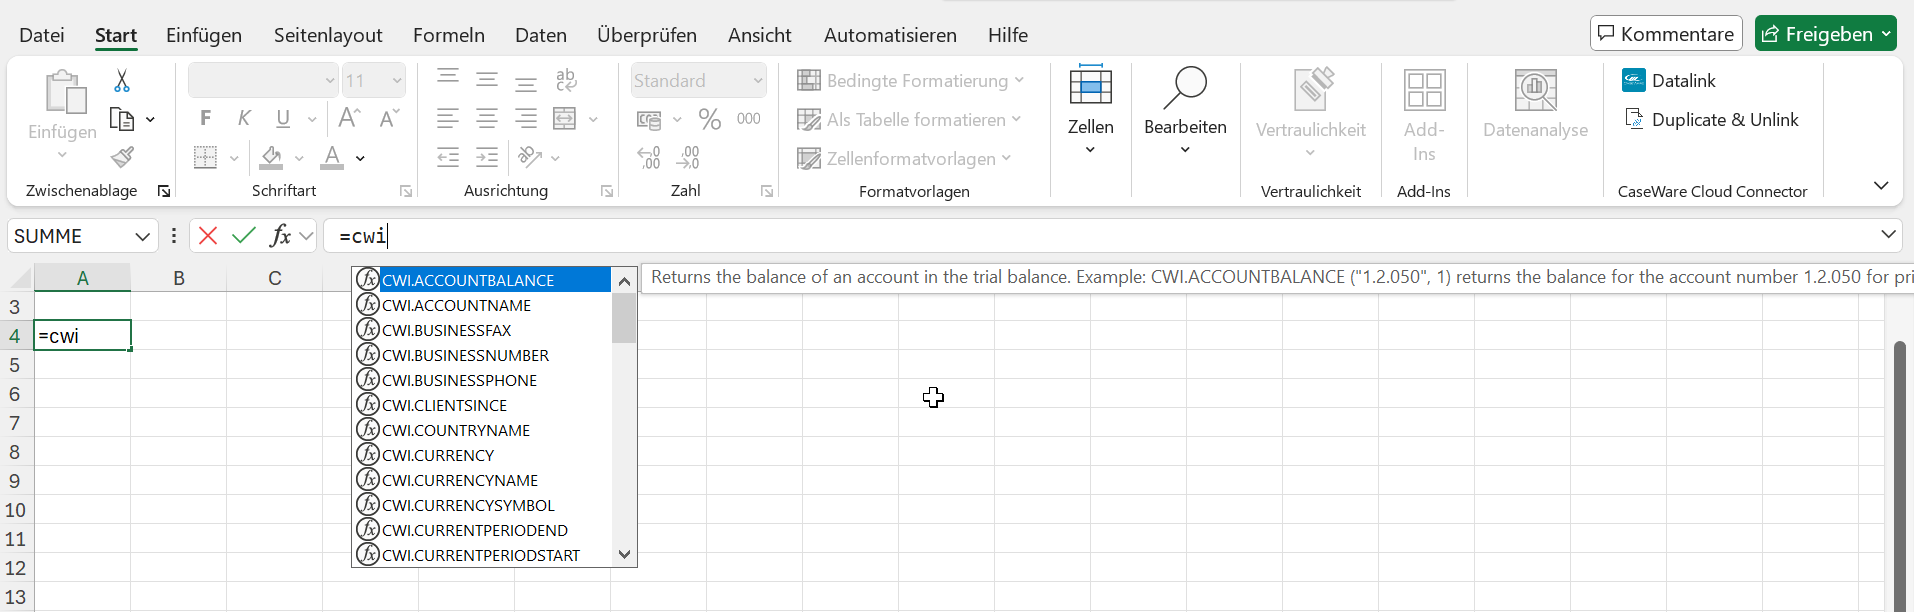Open the font name combo box
1914x612 pixels.
pyautogui.click(x=264, y=80)
